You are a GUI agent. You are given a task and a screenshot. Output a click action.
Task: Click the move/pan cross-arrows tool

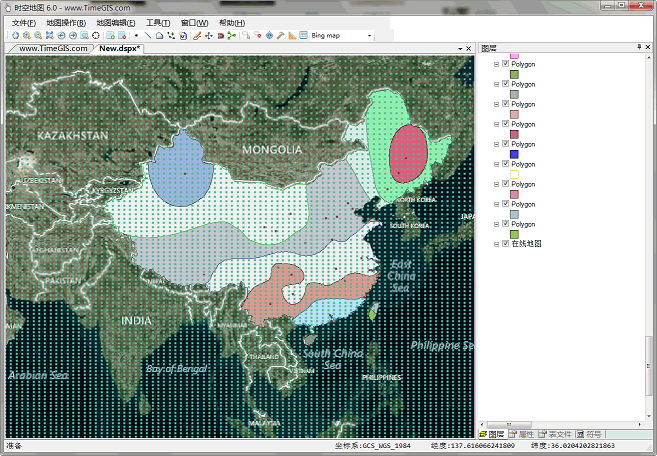[x=208, y=35]
